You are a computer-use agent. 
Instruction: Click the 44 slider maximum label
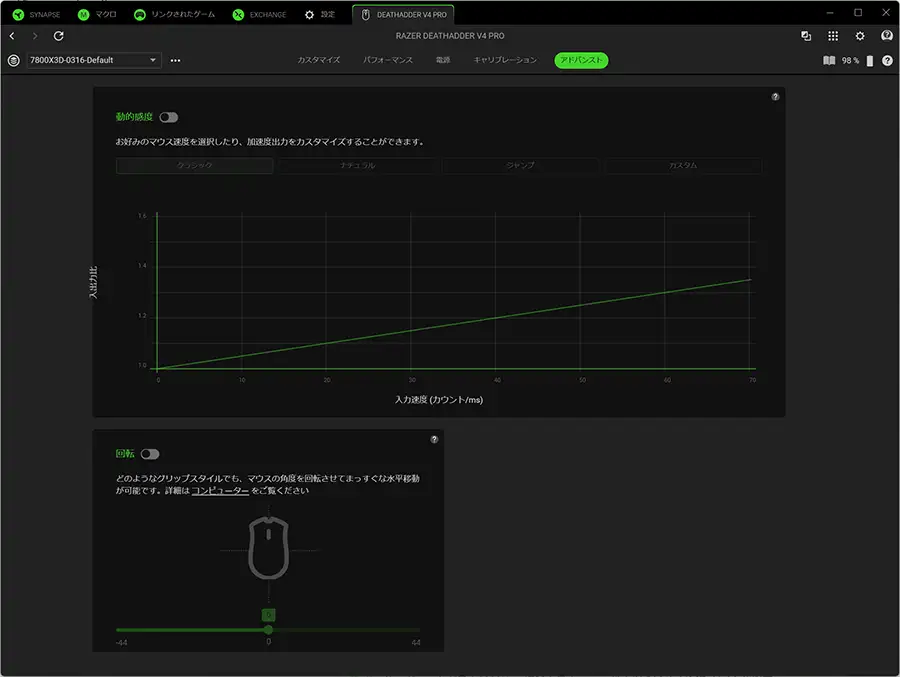click(416, 643)
